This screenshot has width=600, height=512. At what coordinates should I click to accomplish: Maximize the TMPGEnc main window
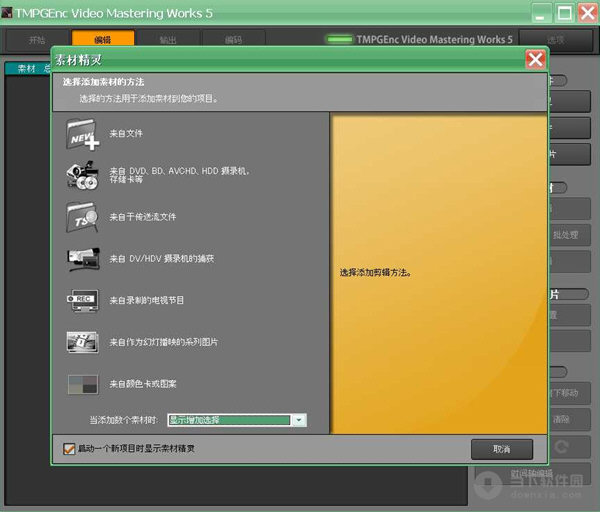click(564, 13)
